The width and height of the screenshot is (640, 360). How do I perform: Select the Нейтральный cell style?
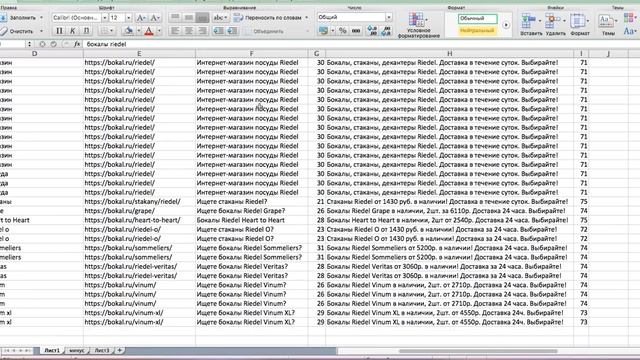(x=478, y=31)
